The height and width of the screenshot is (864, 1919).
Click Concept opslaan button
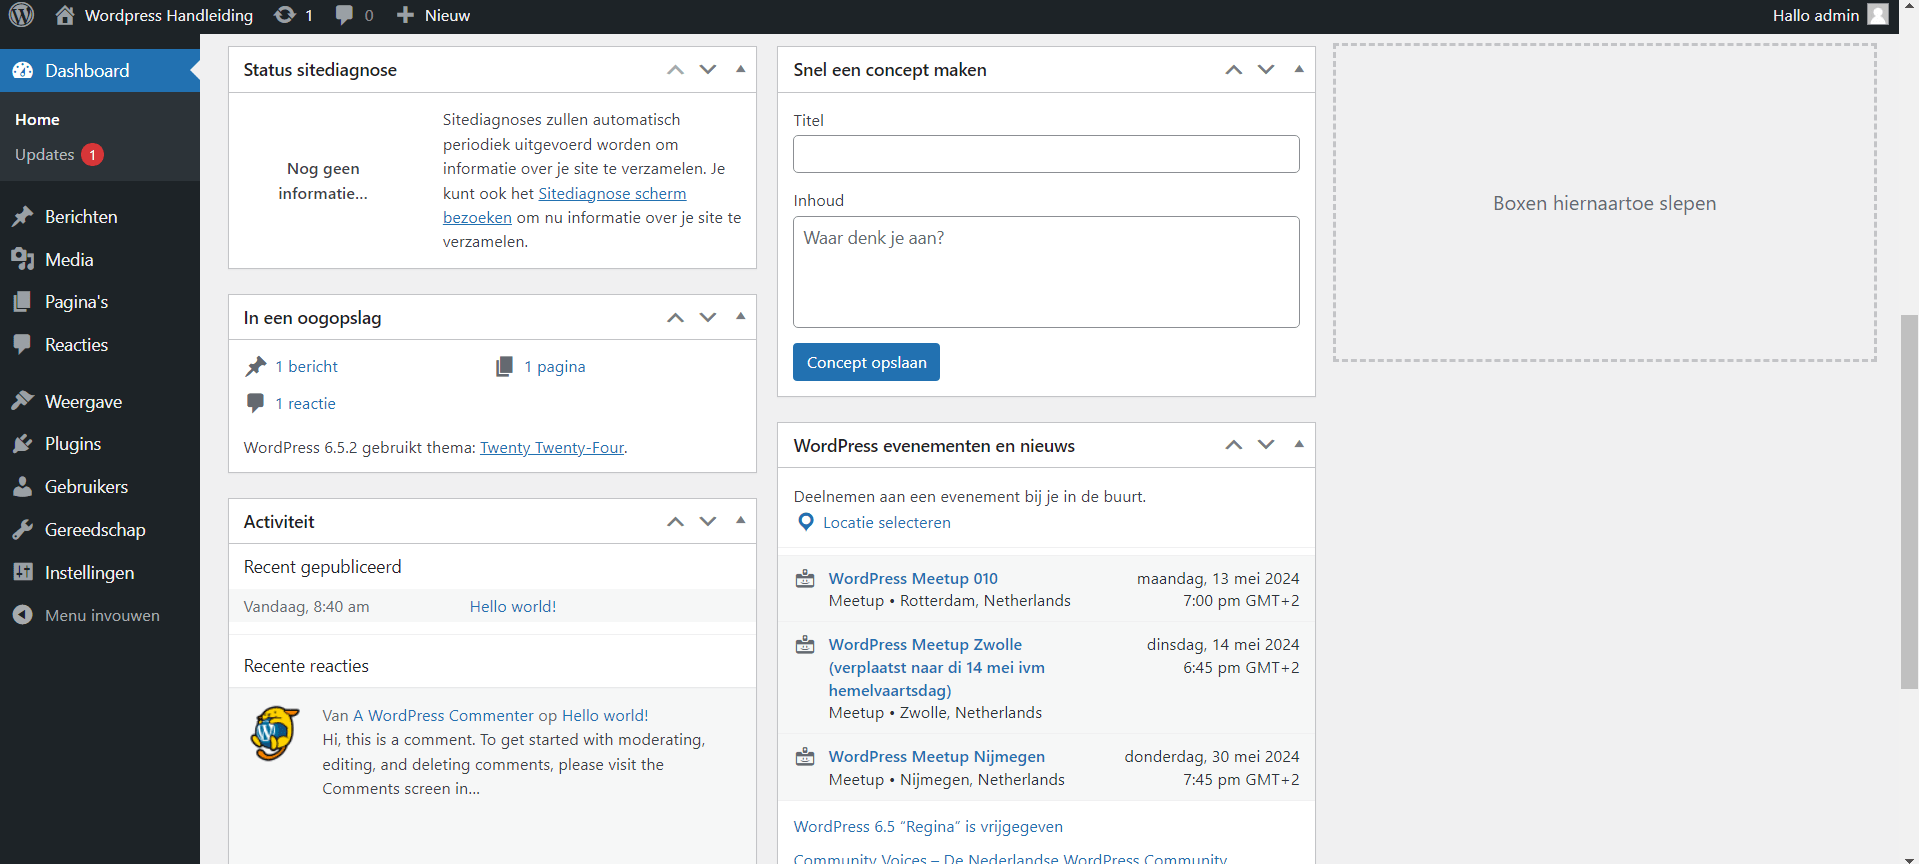click(866, 362)
